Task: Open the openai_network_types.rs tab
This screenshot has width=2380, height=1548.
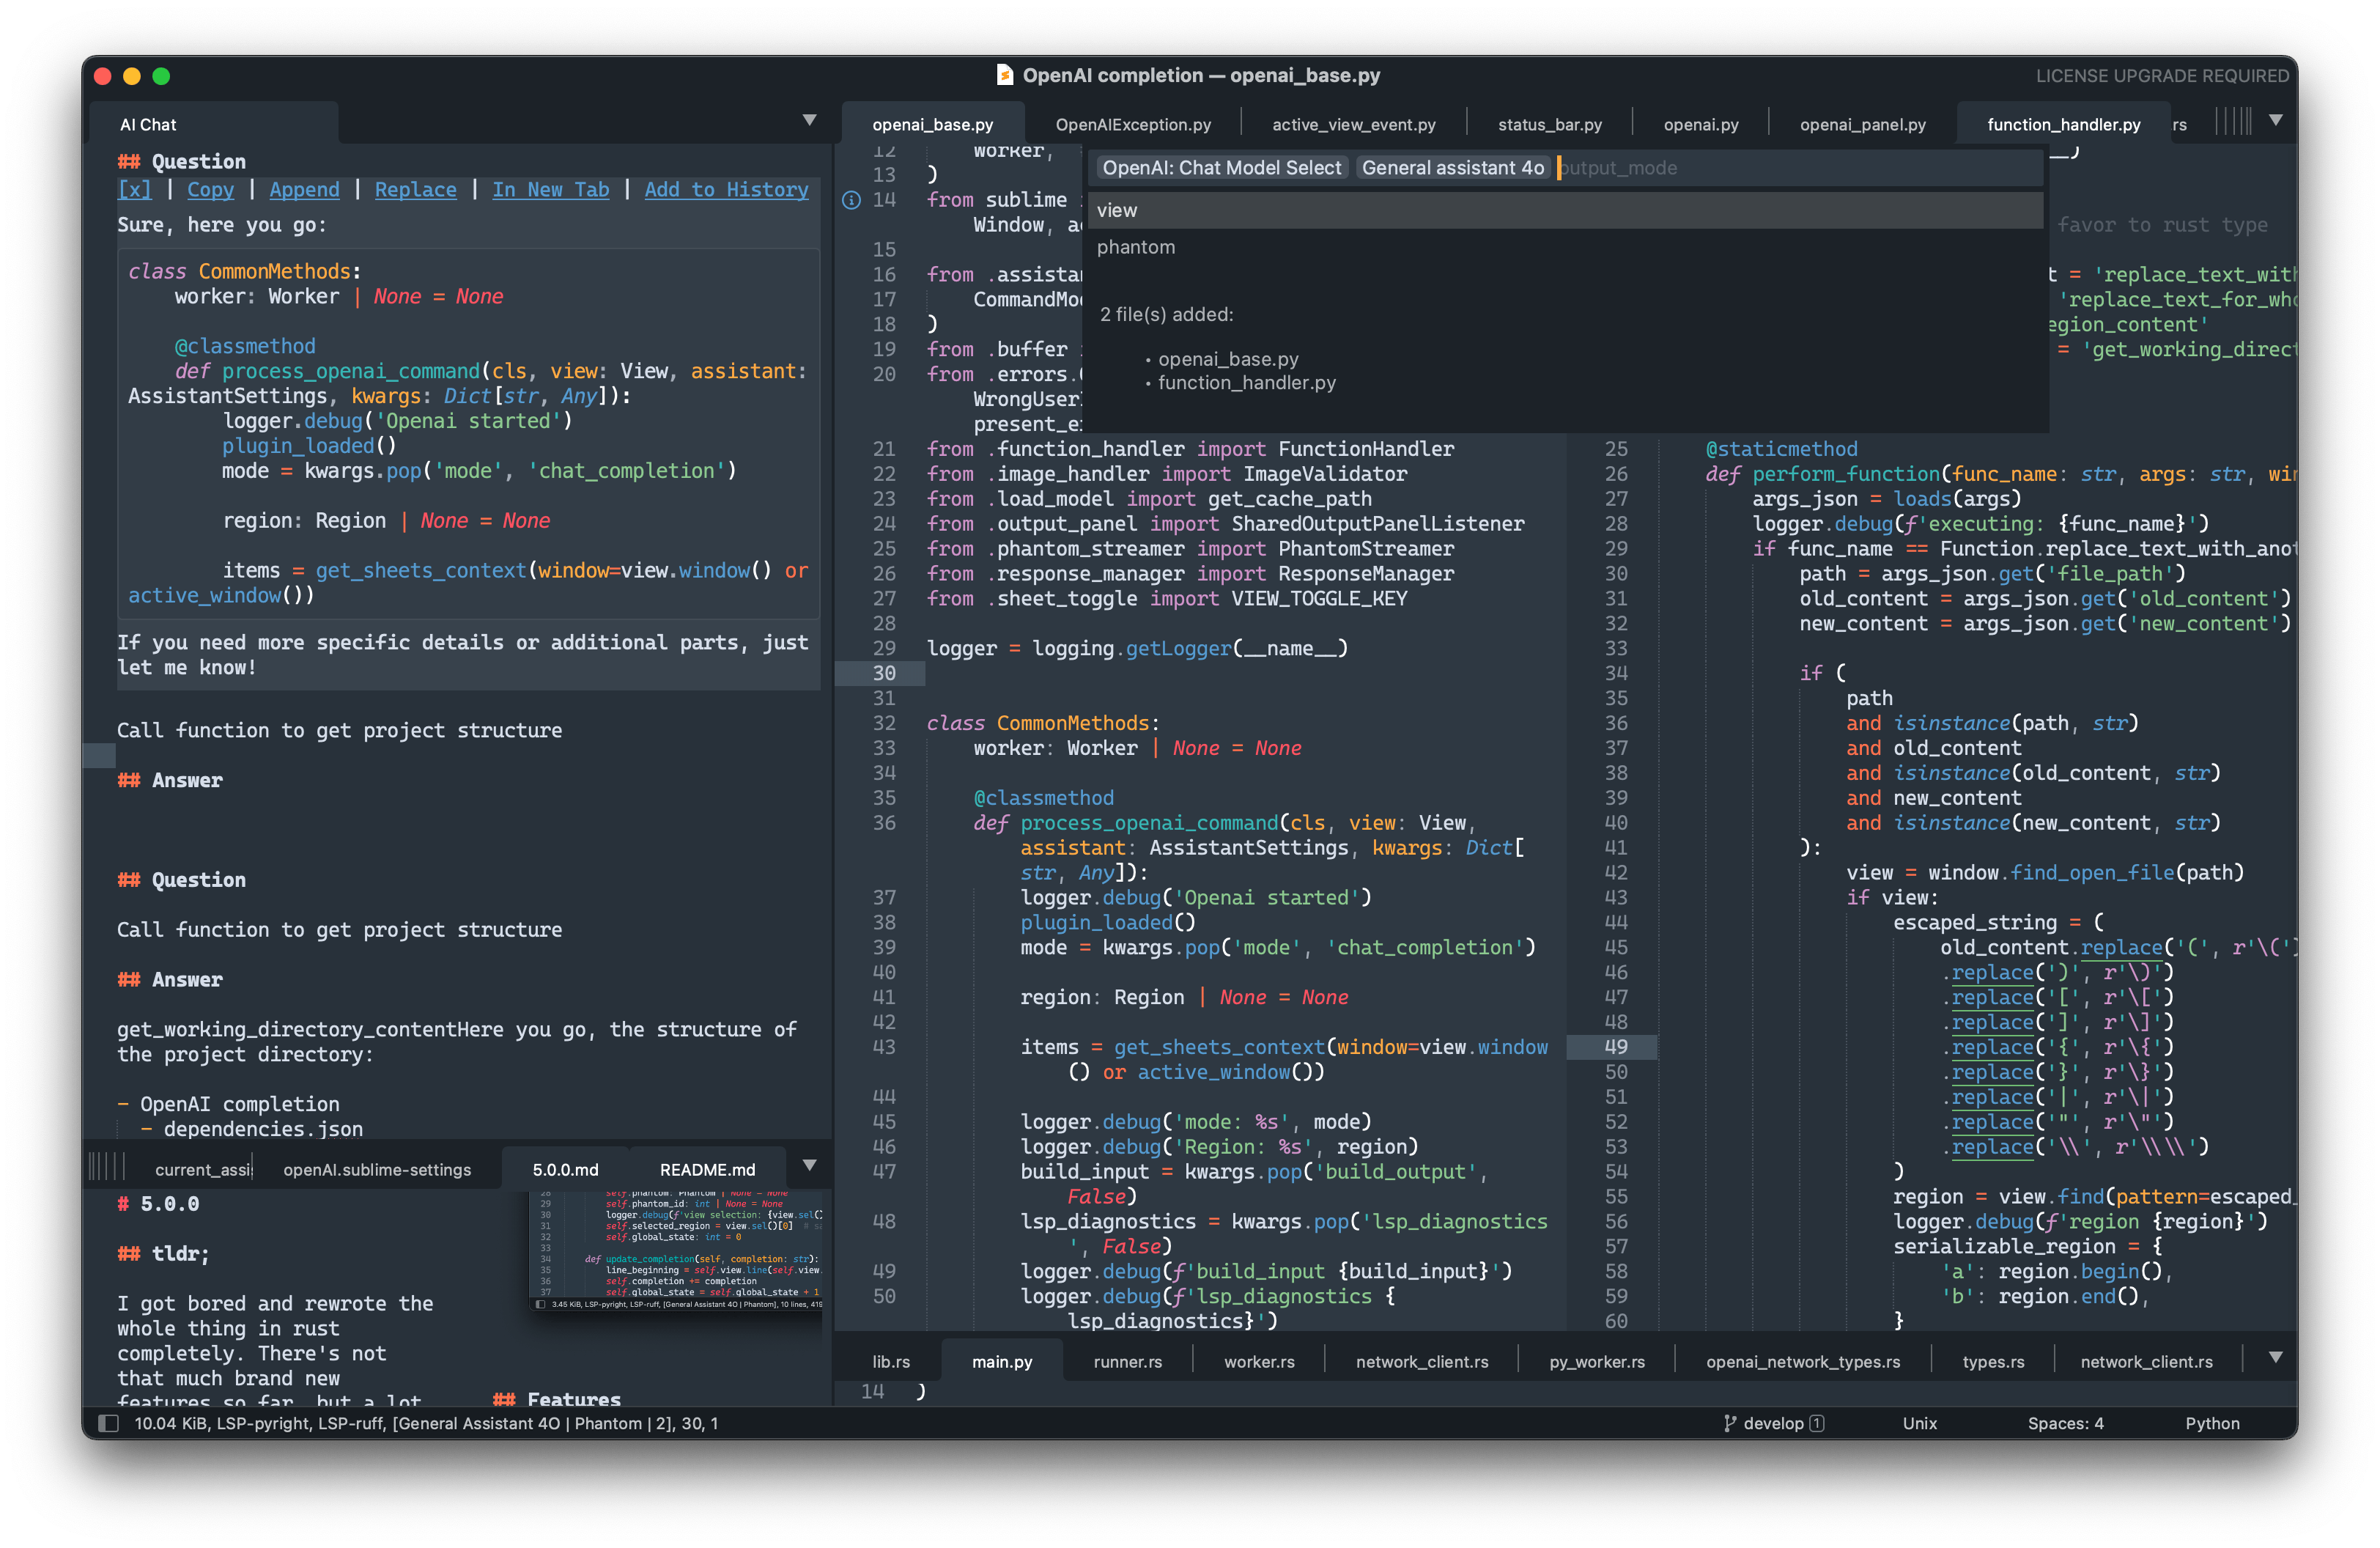Action: (1803, 1361)
